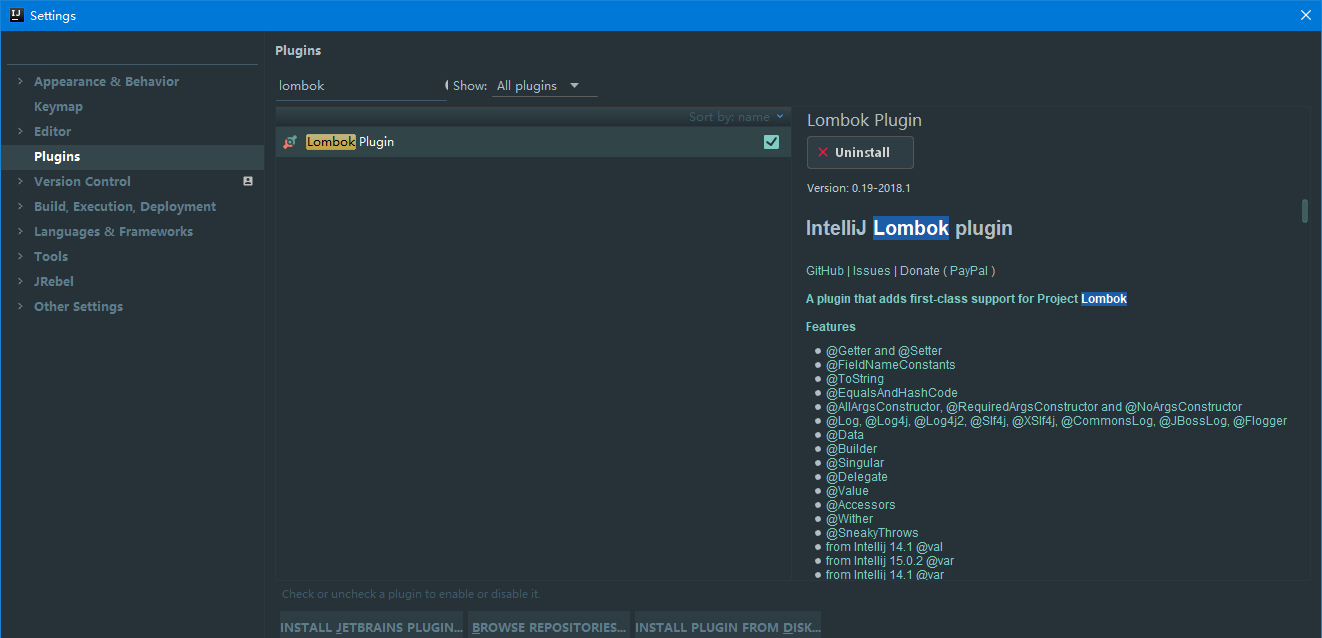Image resolution: width=1322 pixels, height=638 pixels.
Task: Open Languages & Frameworks settings
Action: tap(113, 231)
